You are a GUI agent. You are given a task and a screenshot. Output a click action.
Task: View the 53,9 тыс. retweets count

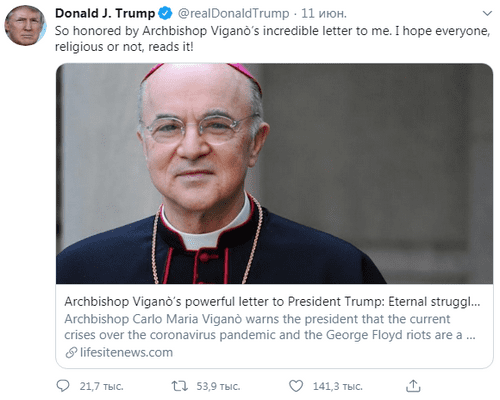pyautogui.click(x=218, y=386)
